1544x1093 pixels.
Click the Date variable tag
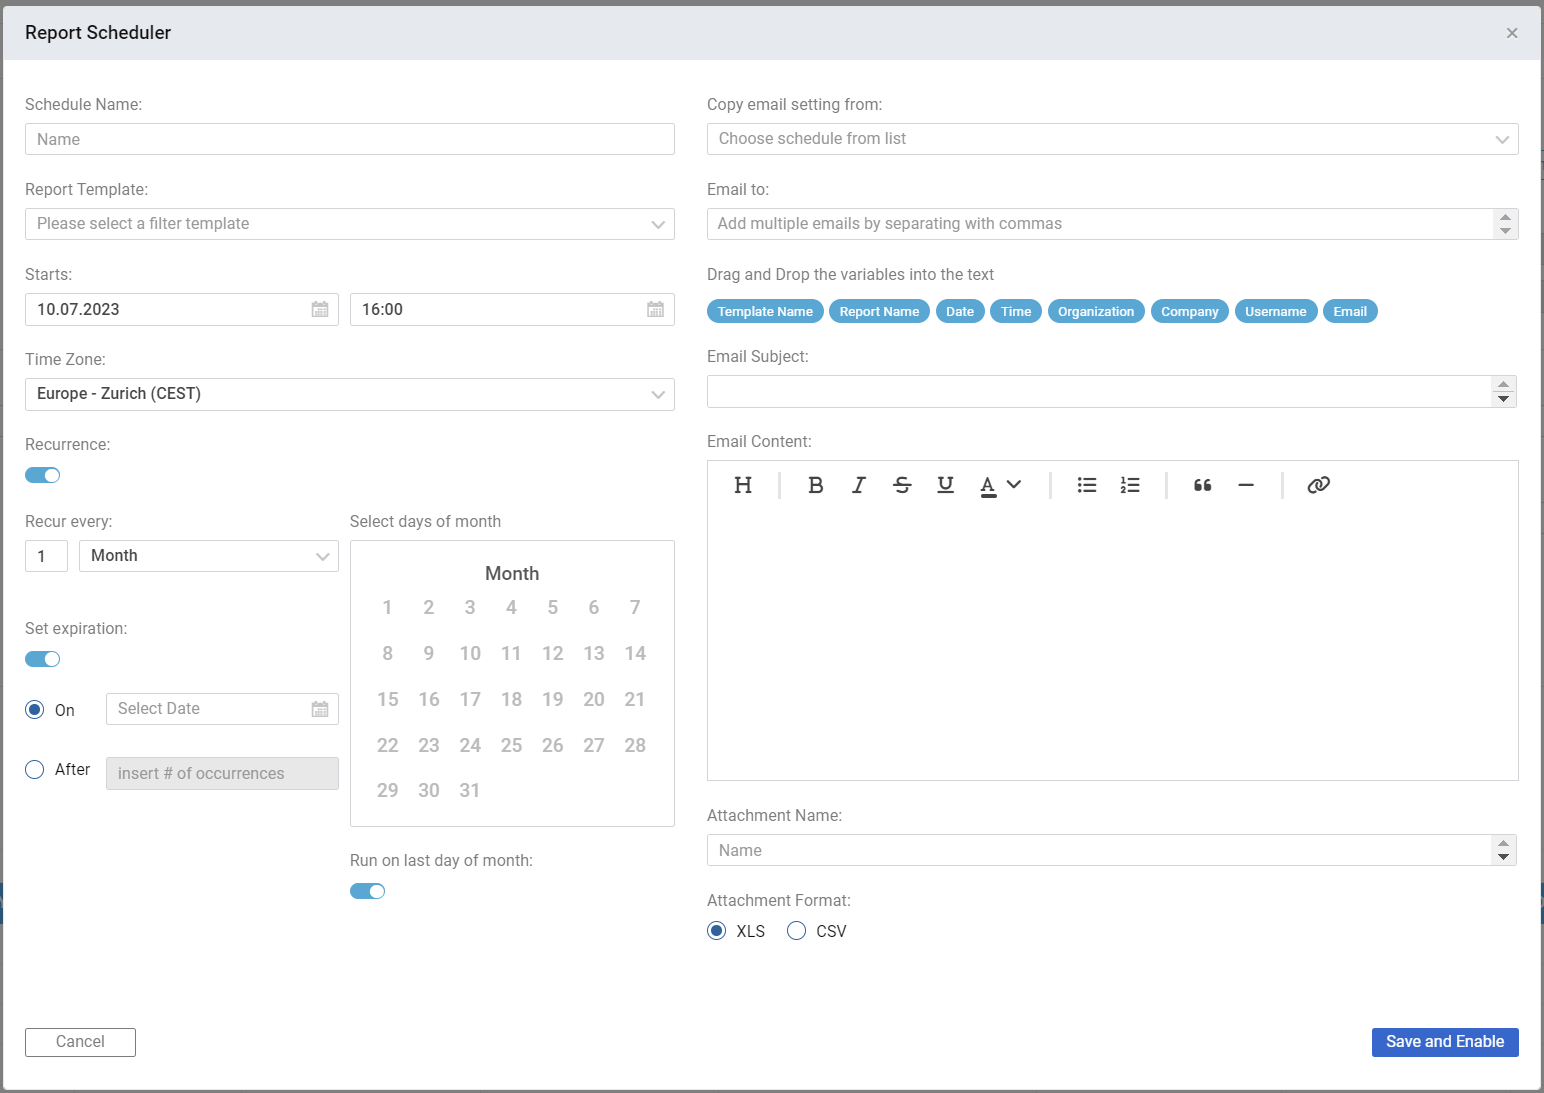[x=960, y=311]
